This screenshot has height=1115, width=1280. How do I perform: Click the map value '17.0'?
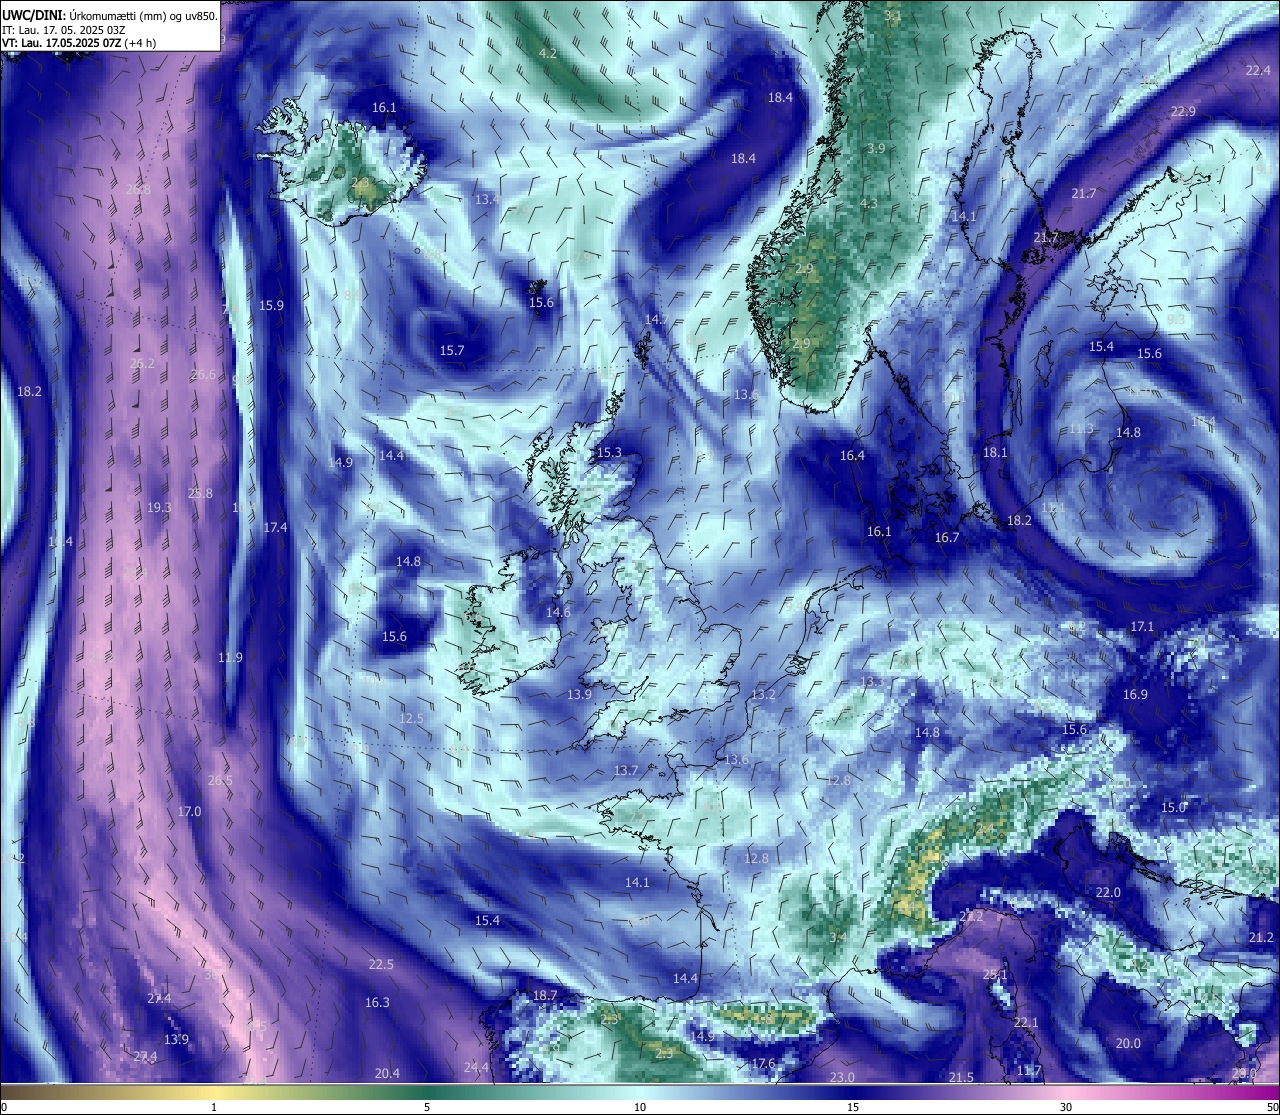(x=189, y=811)
